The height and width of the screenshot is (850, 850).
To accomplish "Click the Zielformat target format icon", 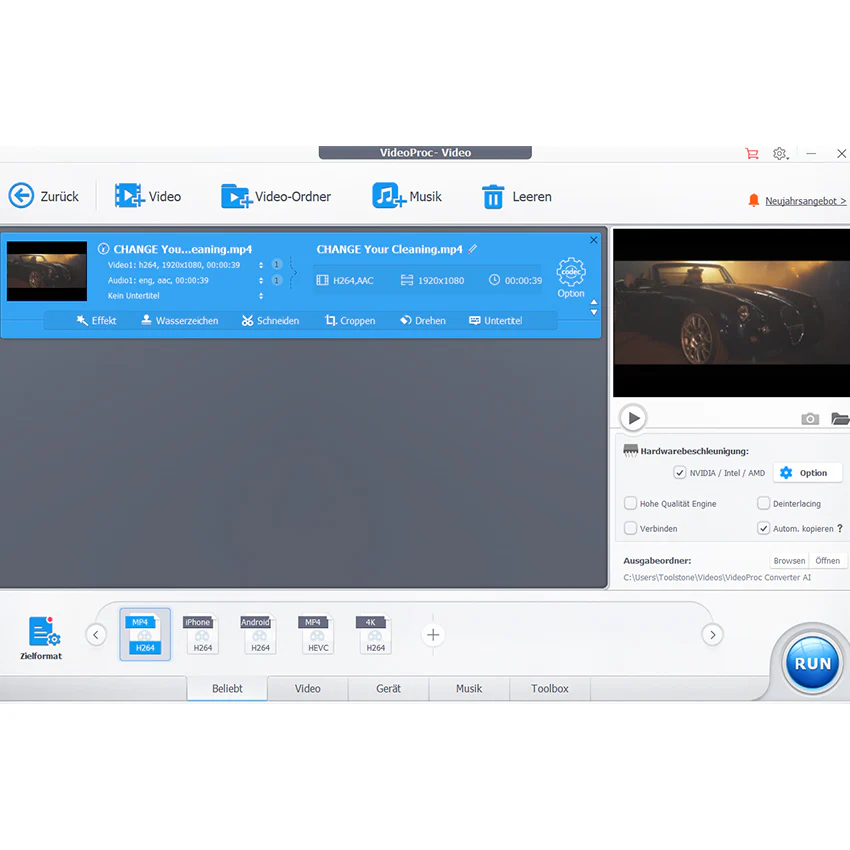I will click(44, 632).
